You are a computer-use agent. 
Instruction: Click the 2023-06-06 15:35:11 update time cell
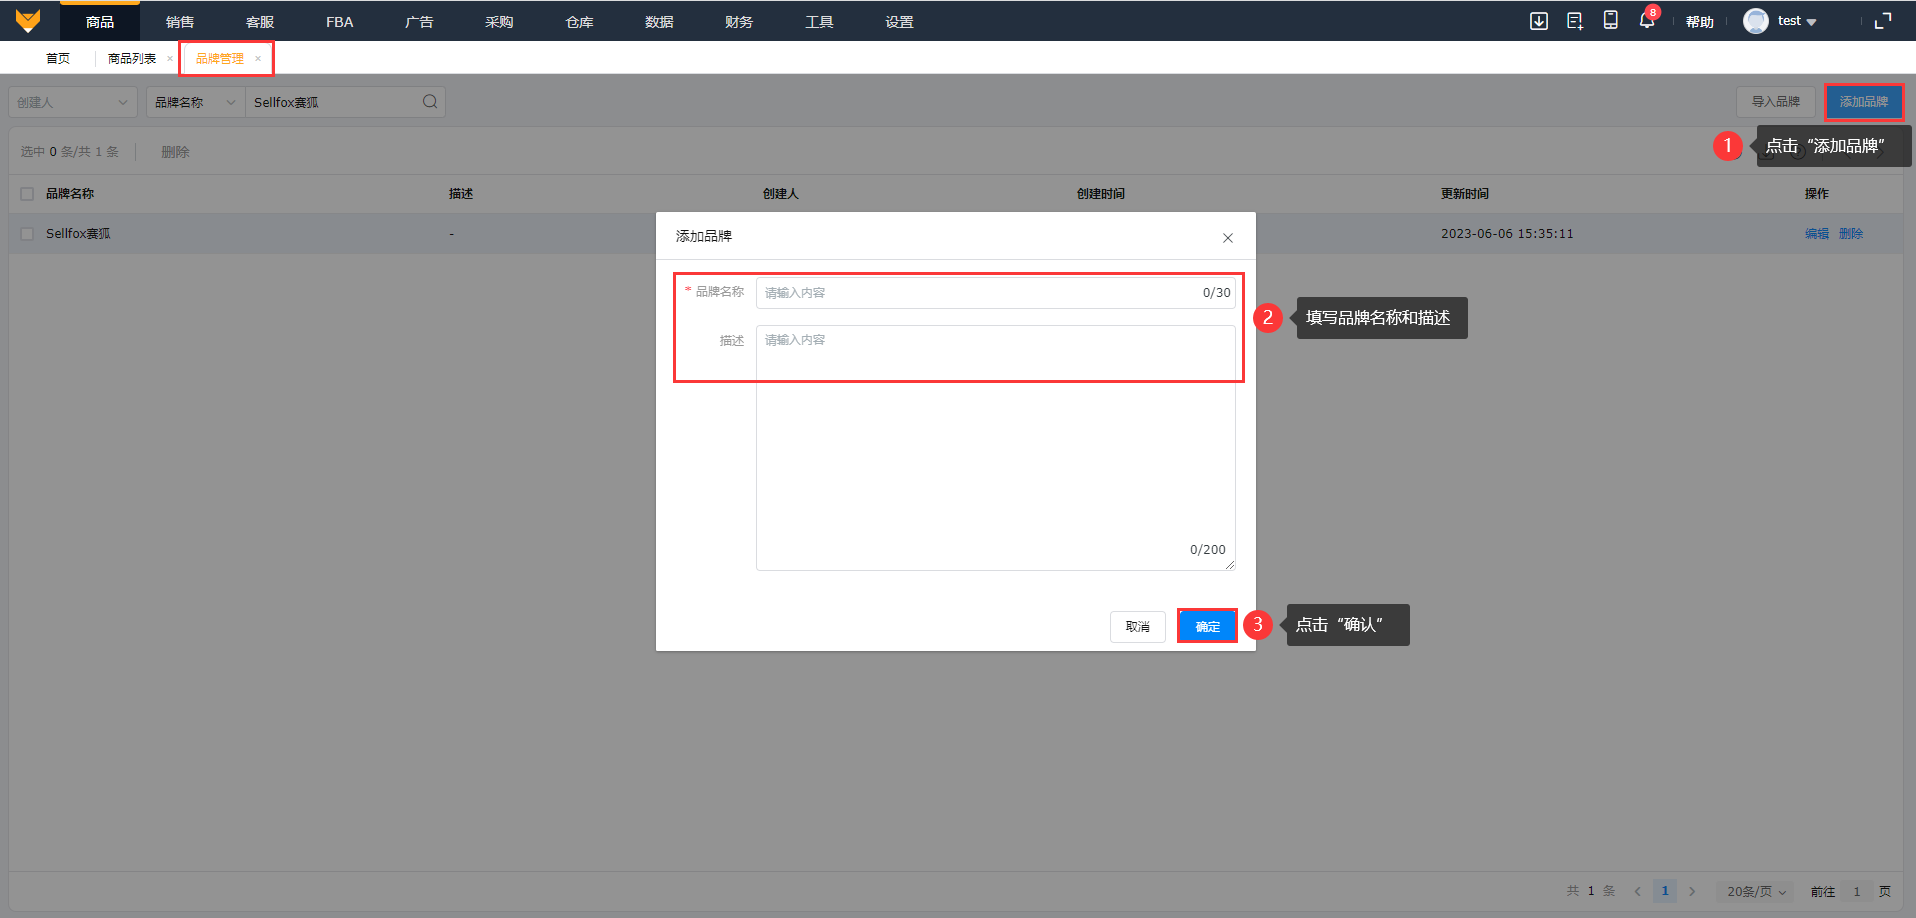pyautogui.click(x=1507, y=234)
